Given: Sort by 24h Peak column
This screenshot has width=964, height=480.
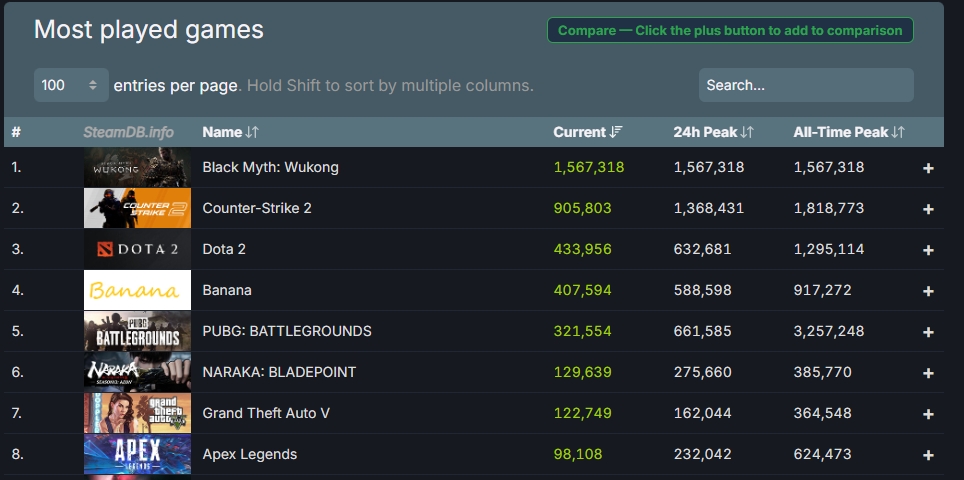Looking at the screenshot, I should coord(713,132).
